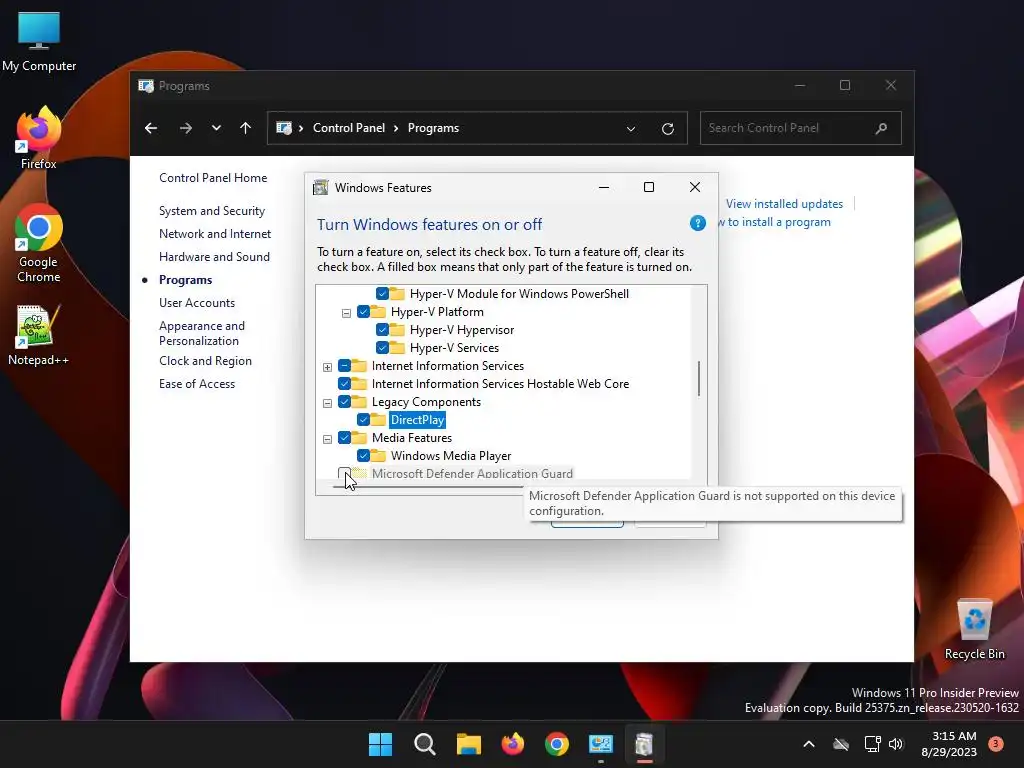This screenshot has width=1024, height=768.
Task: Uncheck Windows Media Player checkbox
Action: tap(364, 456)
